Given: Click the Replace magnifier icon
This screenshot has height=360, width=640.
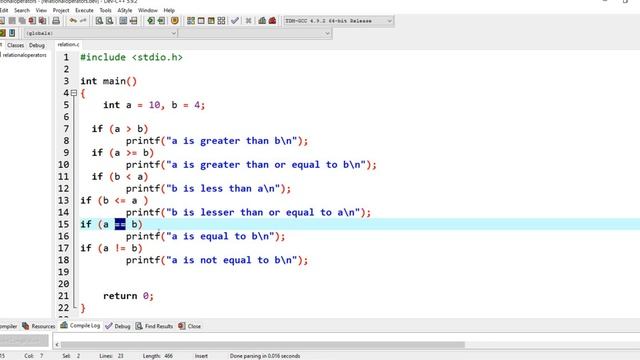Looking at the screenshot, I should [109, 21].
